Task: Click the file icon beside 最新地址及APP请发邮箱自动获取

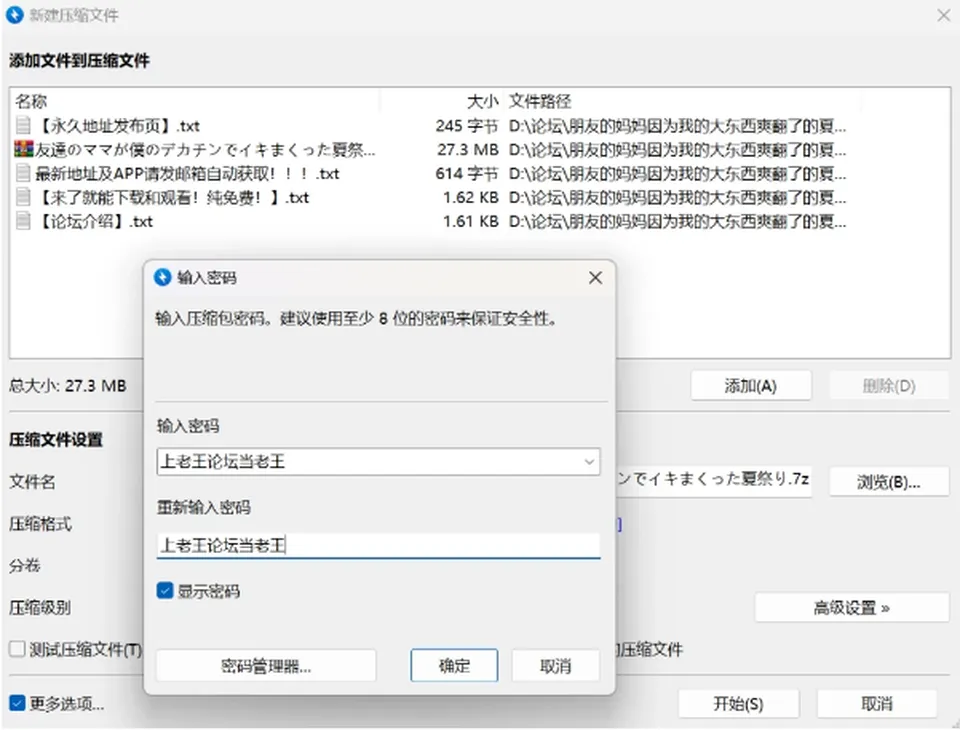Action: pyautogui.click(x=23, y=173)
